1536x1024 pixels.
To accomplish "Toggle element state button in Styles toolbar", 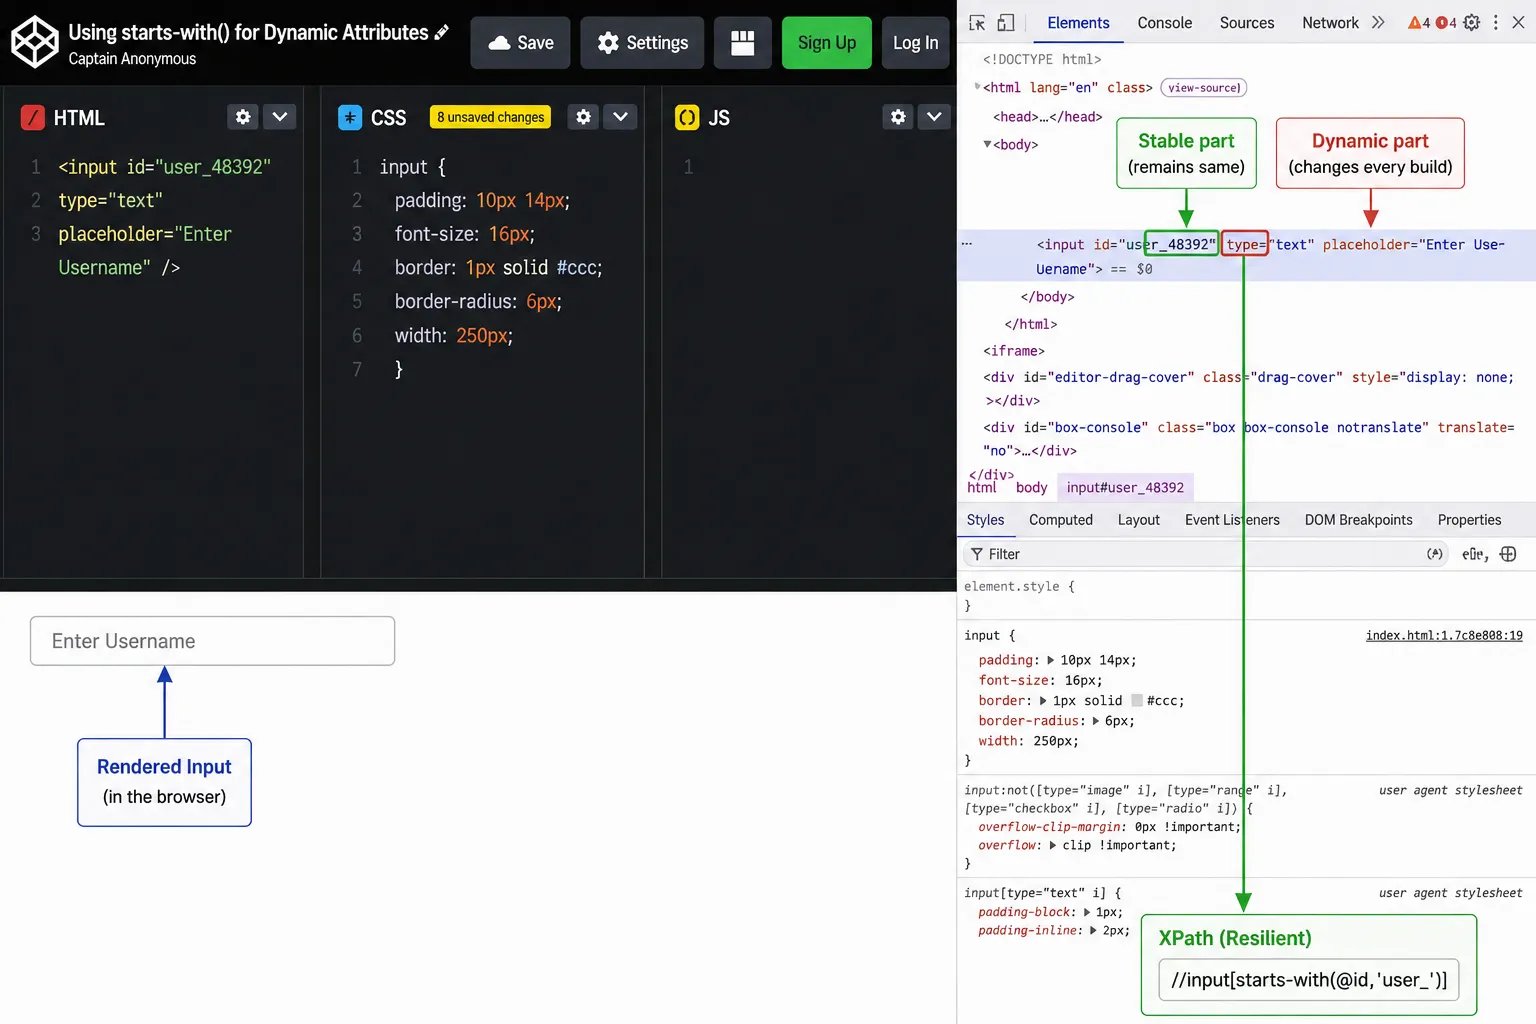I will pos(1435,554).
